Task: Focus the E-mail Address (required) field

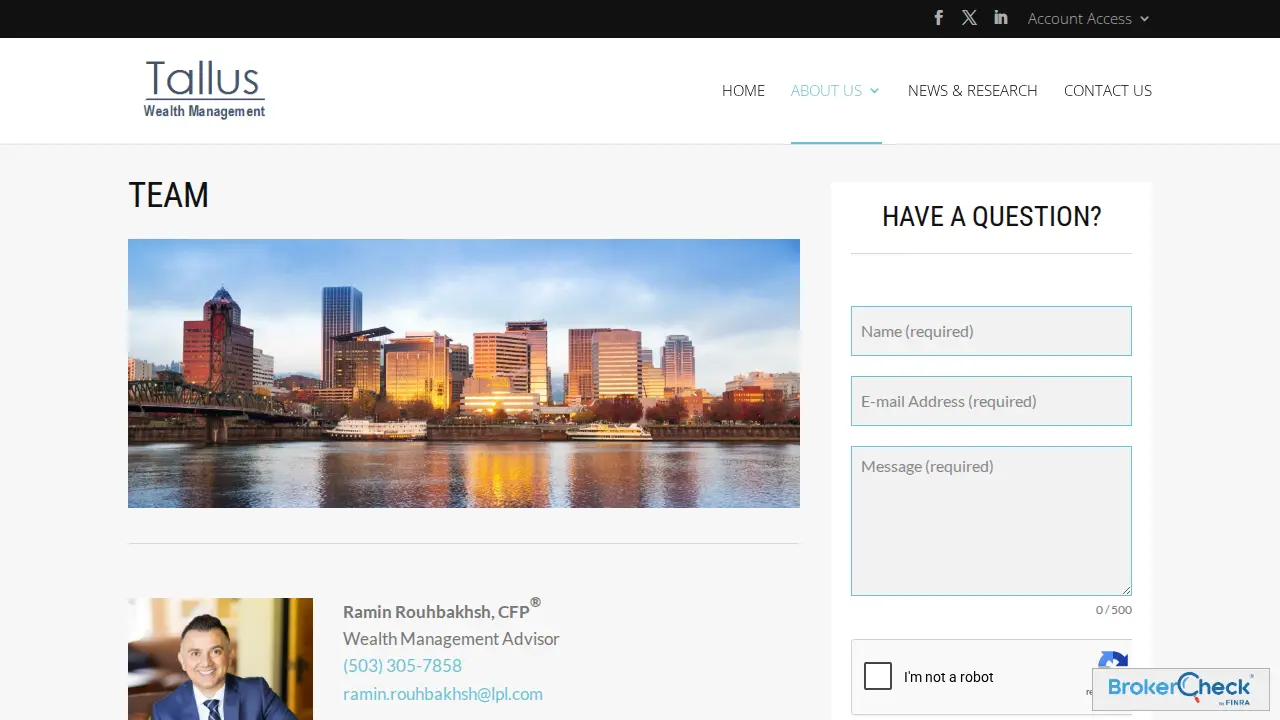Action: coord(991,401)
